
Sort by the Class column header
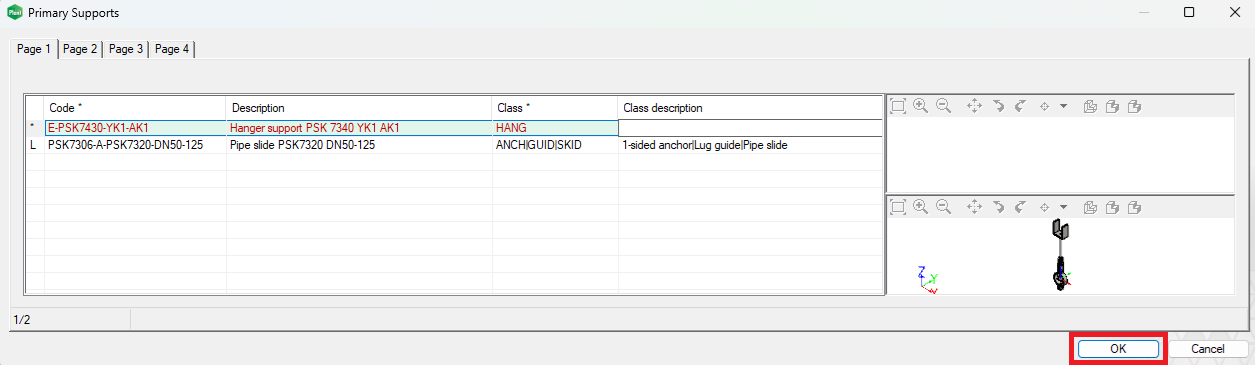[555, 107]
